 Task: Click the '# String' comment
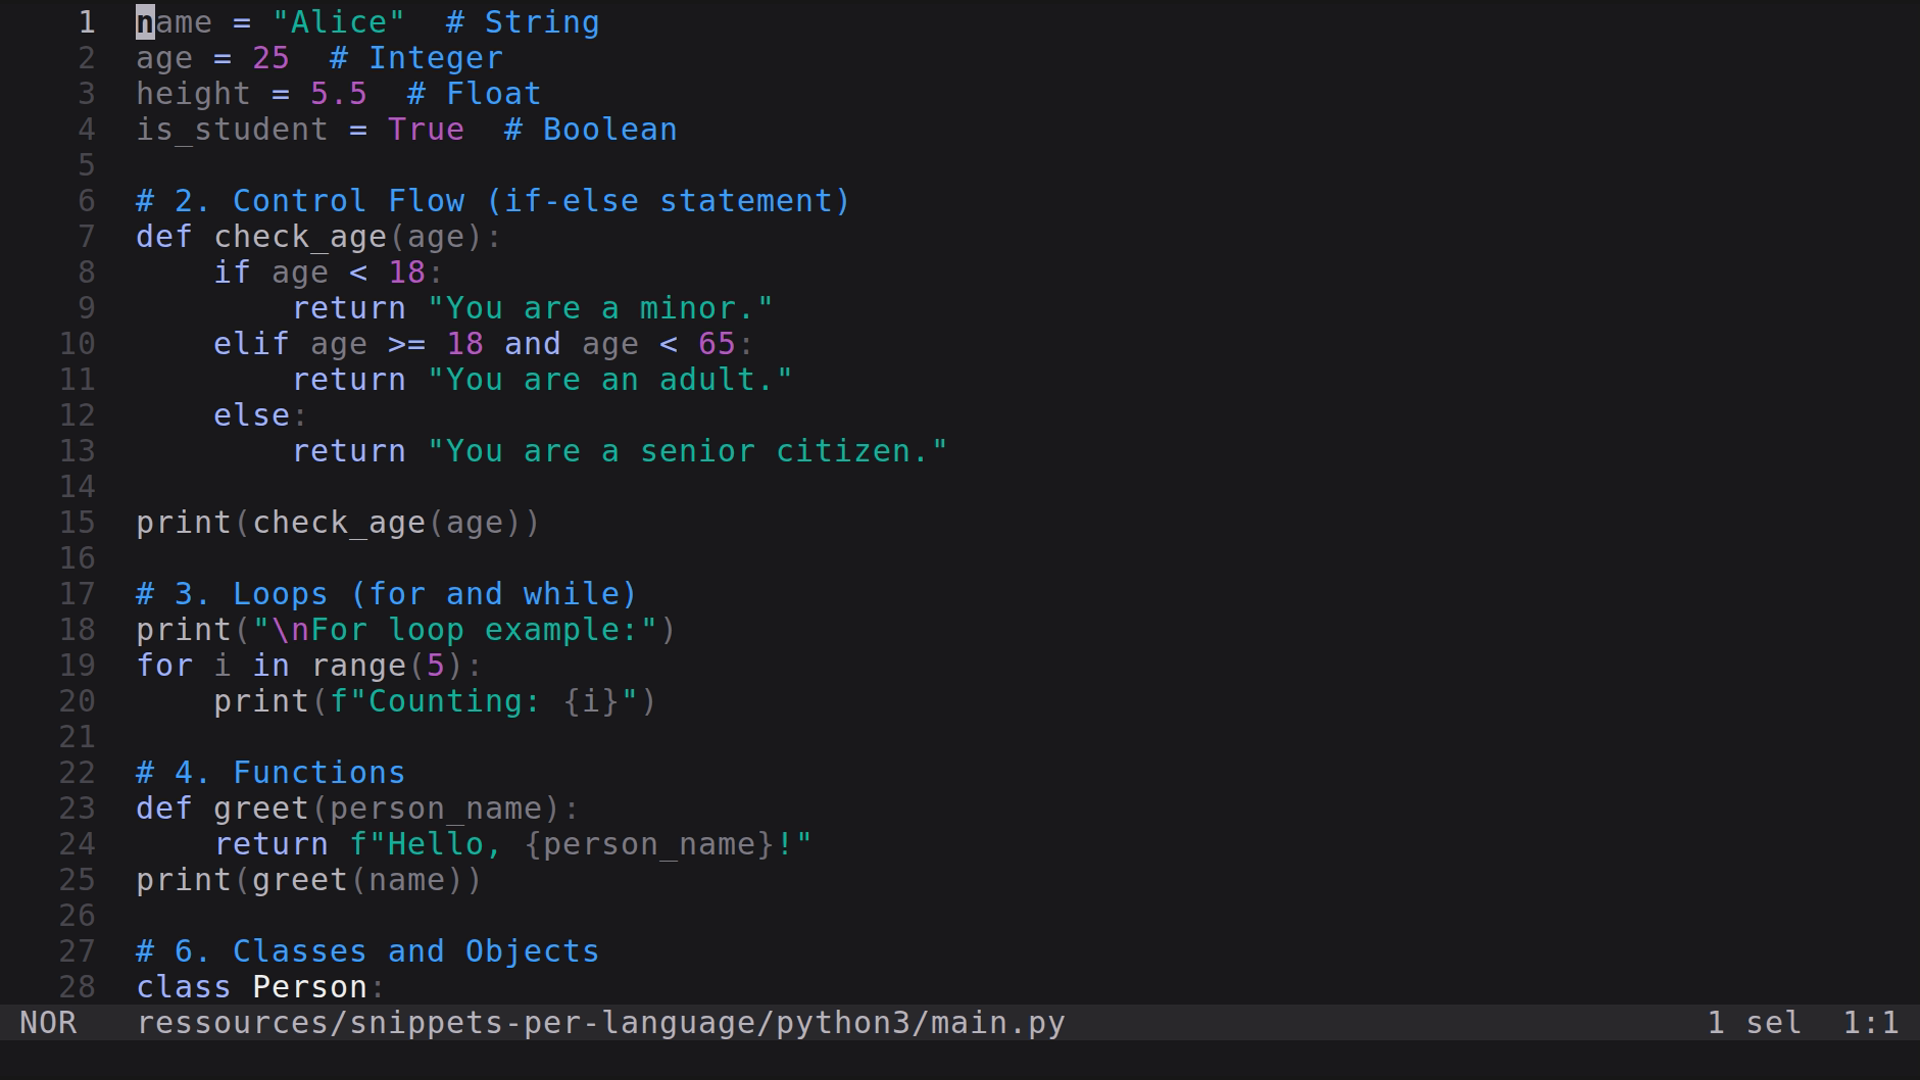pyautogui.click(x=523, y=22)
